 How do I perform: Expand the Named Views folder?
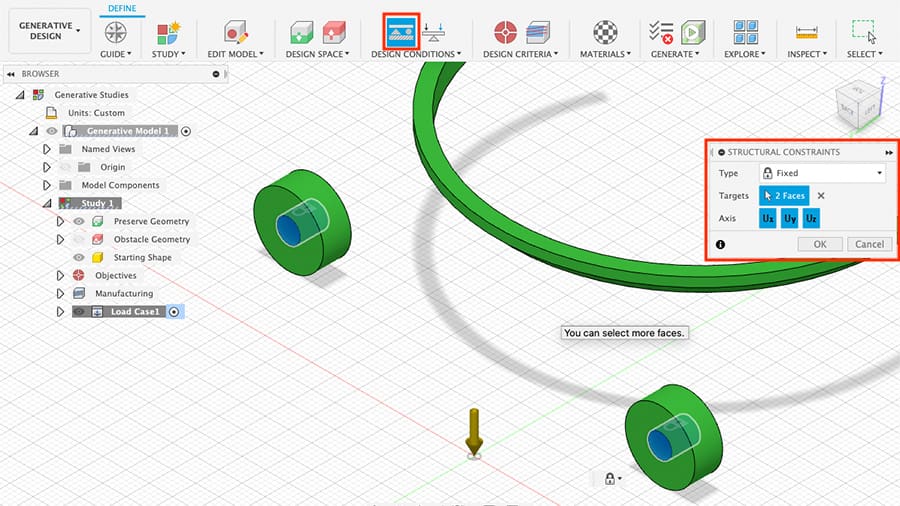47,149
